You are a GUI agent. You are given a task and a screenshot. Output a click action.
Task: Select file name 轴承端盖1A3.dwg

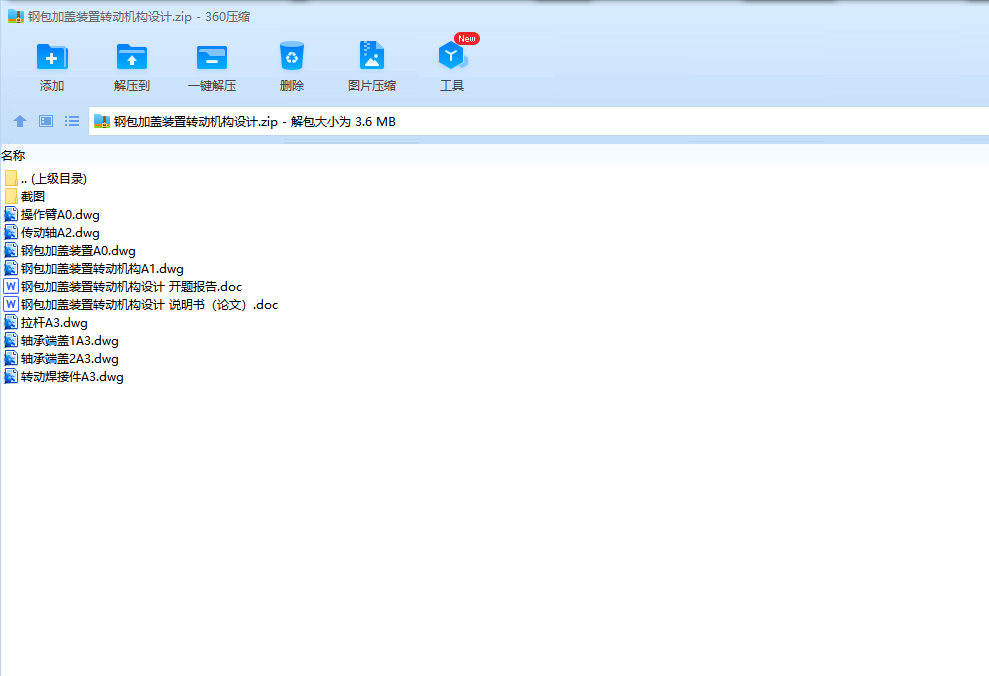(69, 341)
